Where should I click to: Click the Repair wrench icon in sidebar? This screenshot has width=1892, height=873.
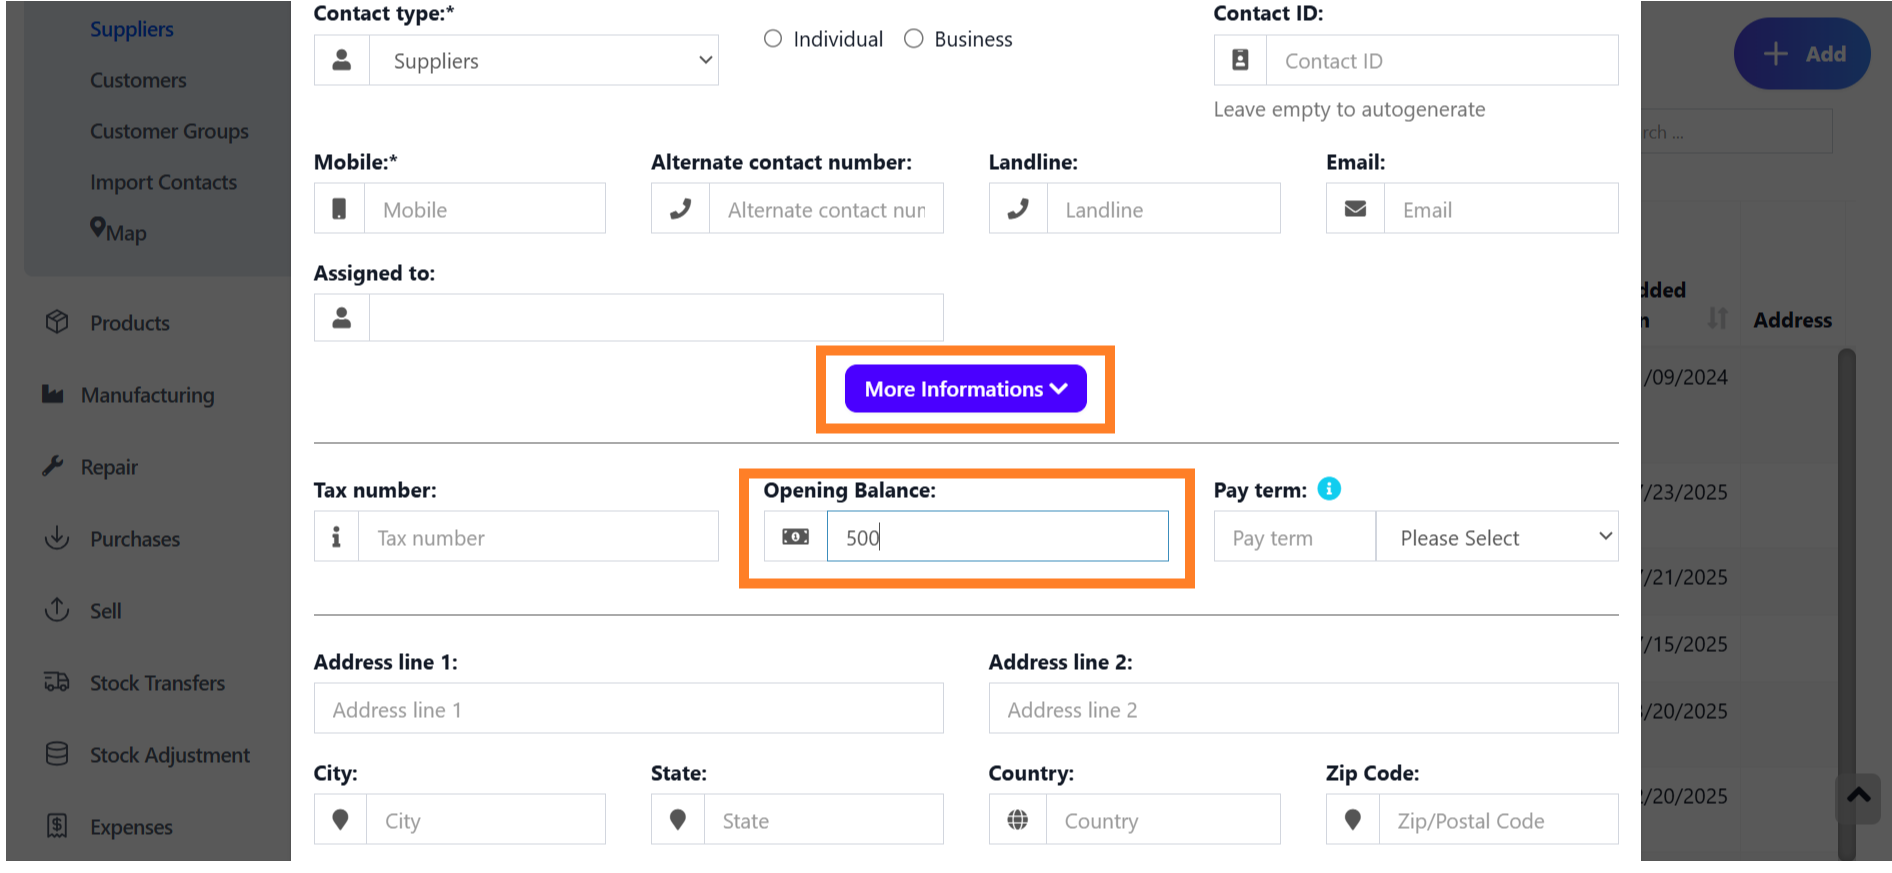click(x=53, y=466)
